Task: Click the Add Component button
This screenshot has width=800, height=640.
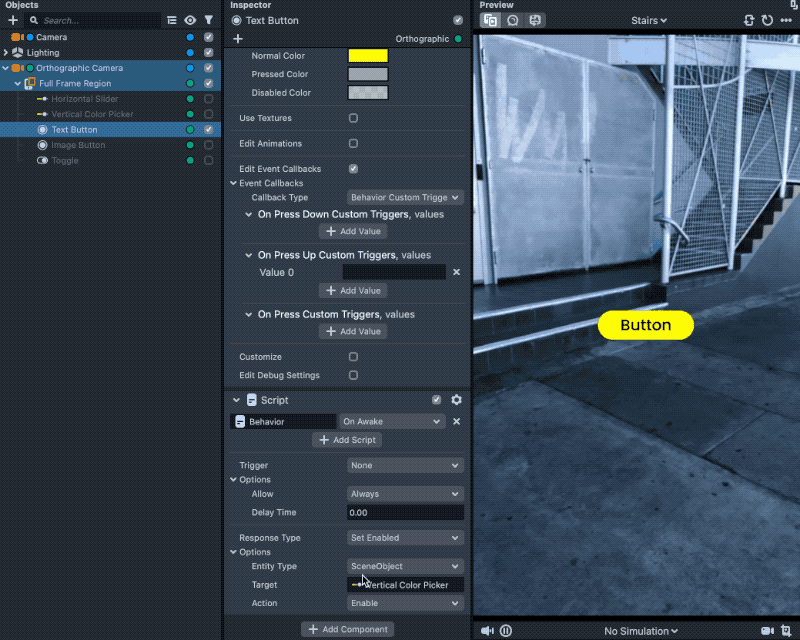Action: click(347, 629)
